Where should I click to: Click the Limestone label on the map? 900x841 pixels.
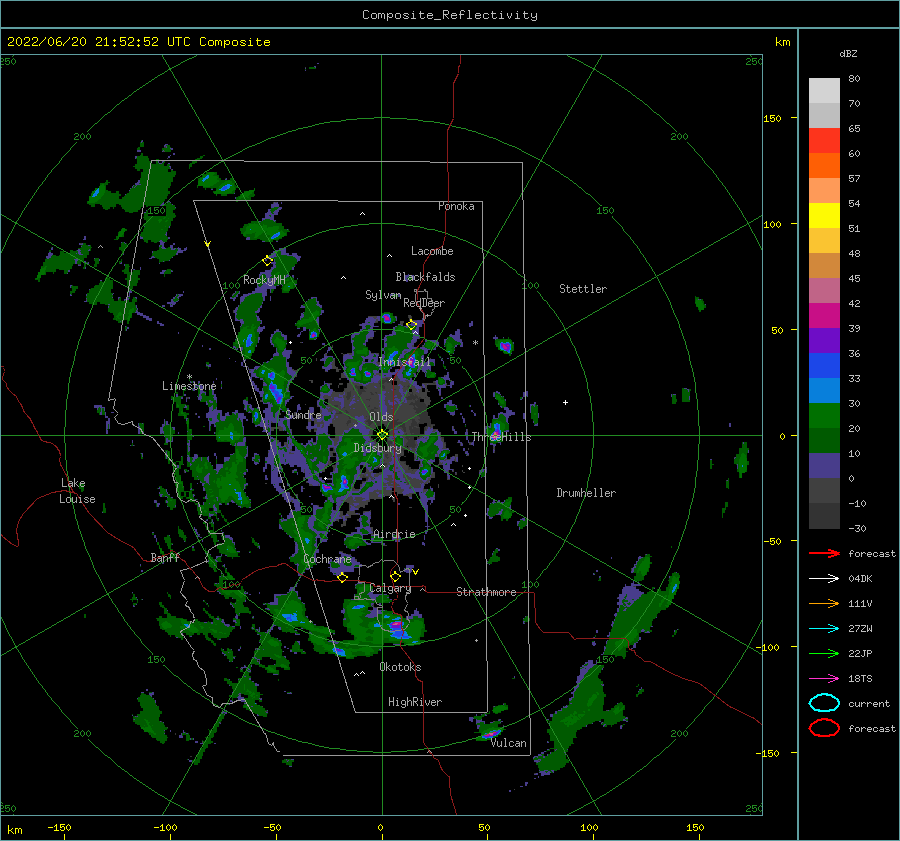[x=189, y=386]
